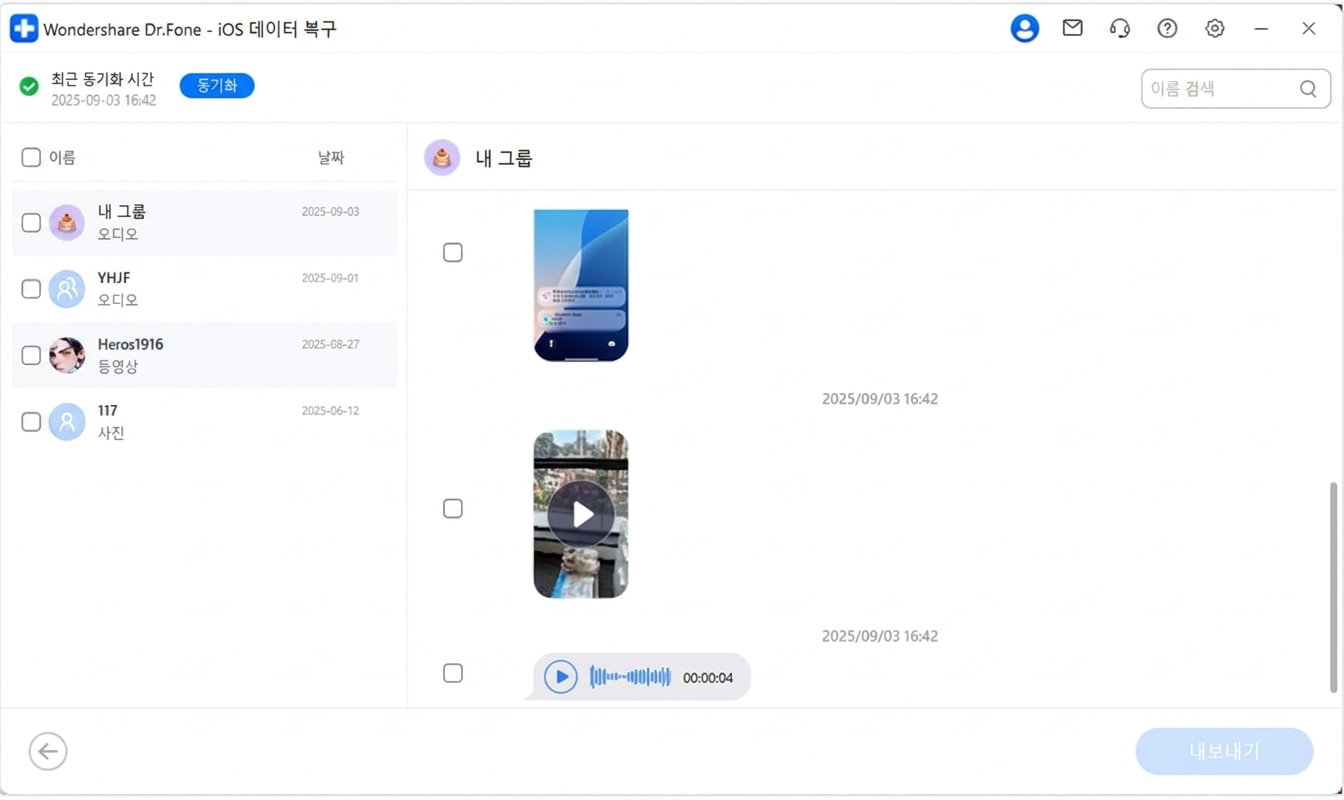Click the timestamp above the video message

[880, 399]
